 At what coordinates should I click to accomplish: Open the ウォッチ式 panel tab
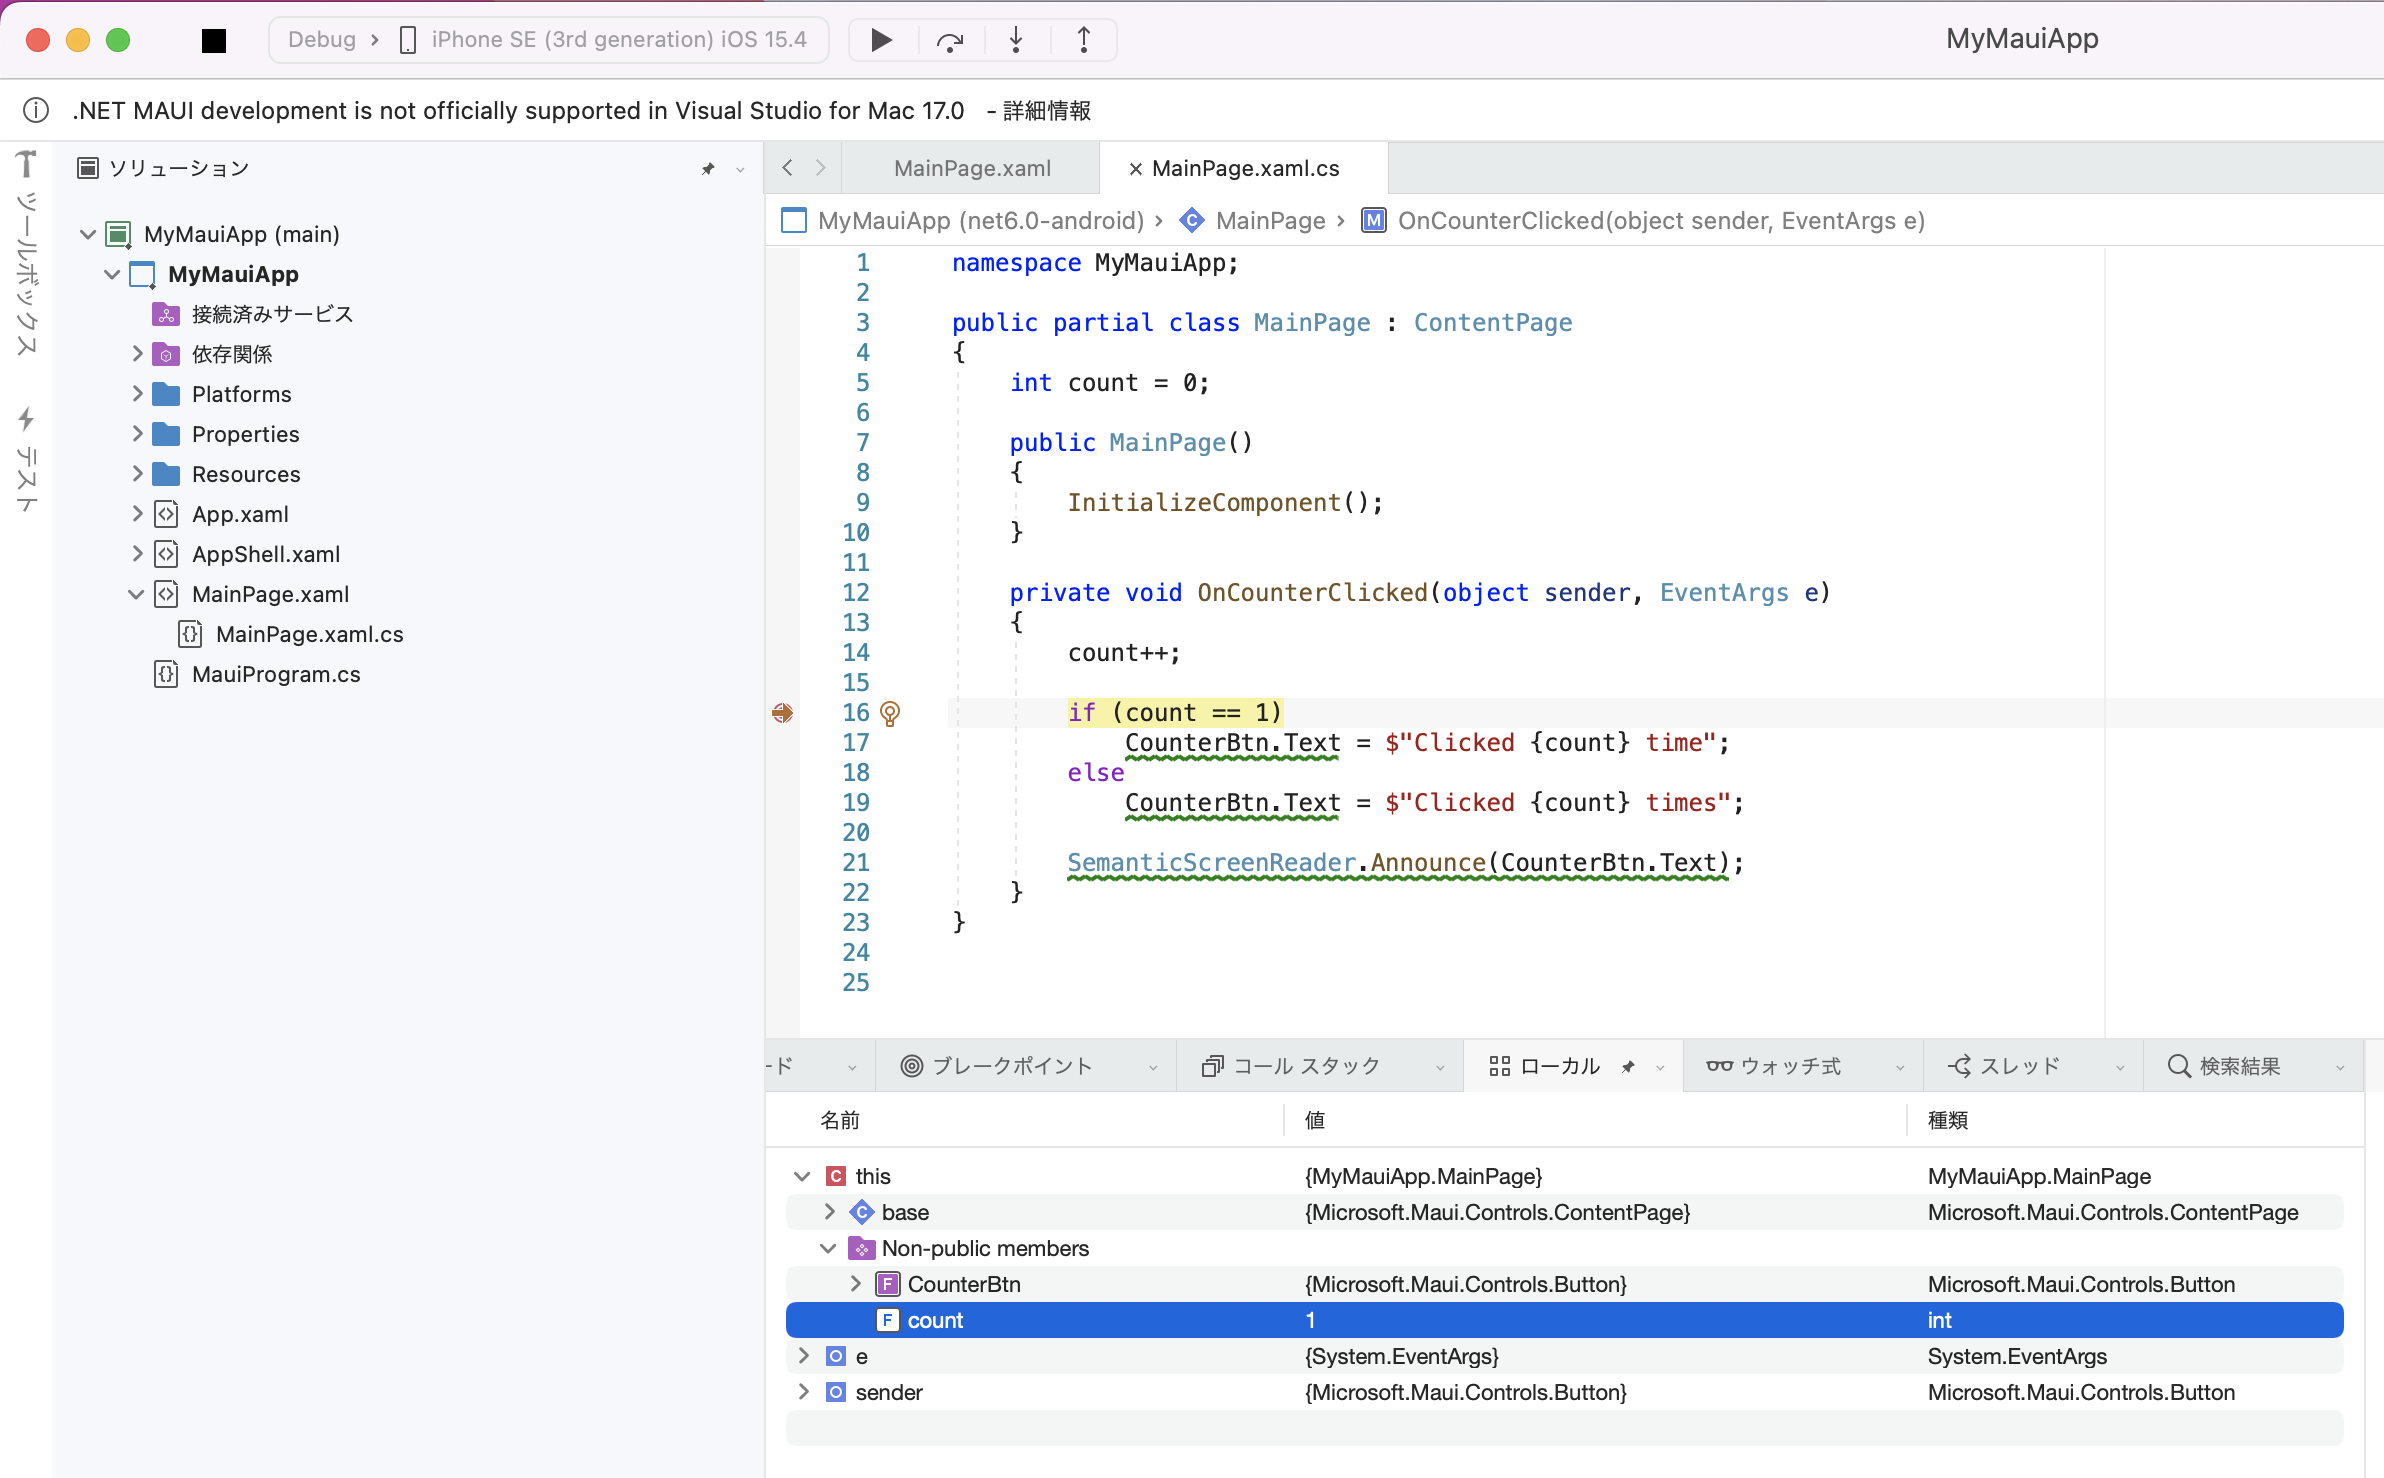[x=1790, y=1066]
